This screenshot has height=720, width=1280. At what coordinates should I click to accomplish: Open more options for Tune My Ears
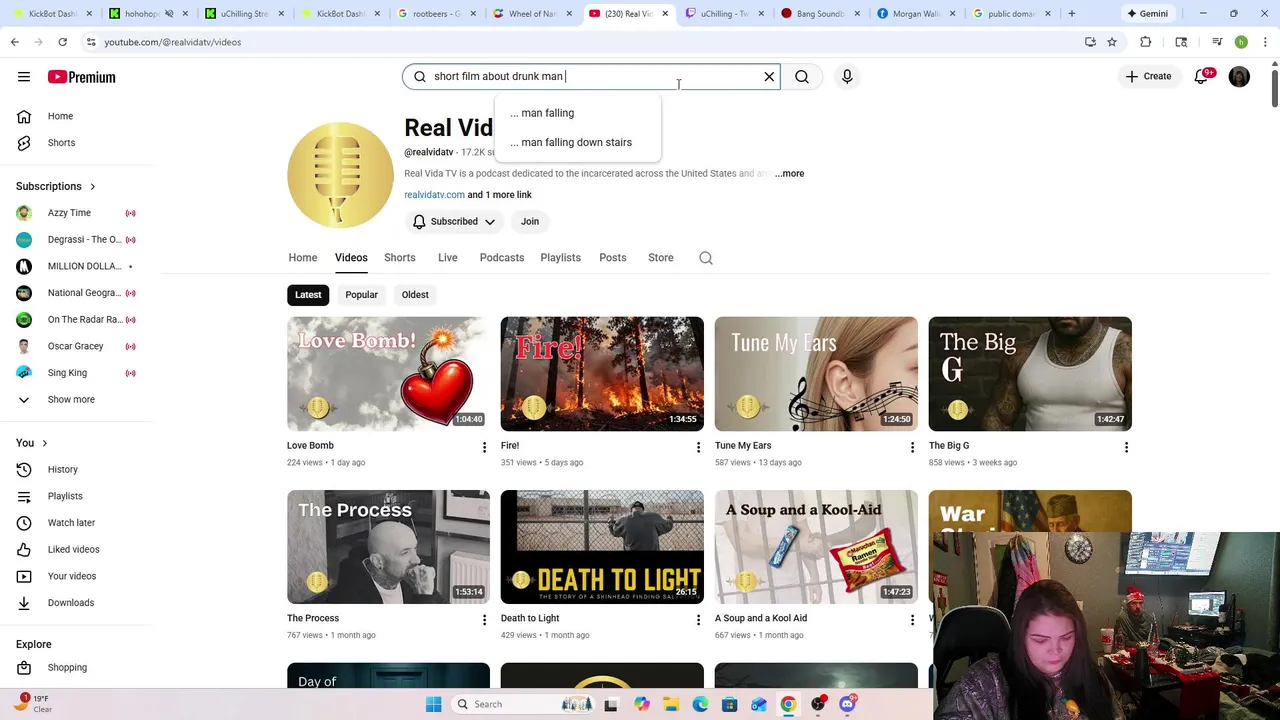click(912, 447)
